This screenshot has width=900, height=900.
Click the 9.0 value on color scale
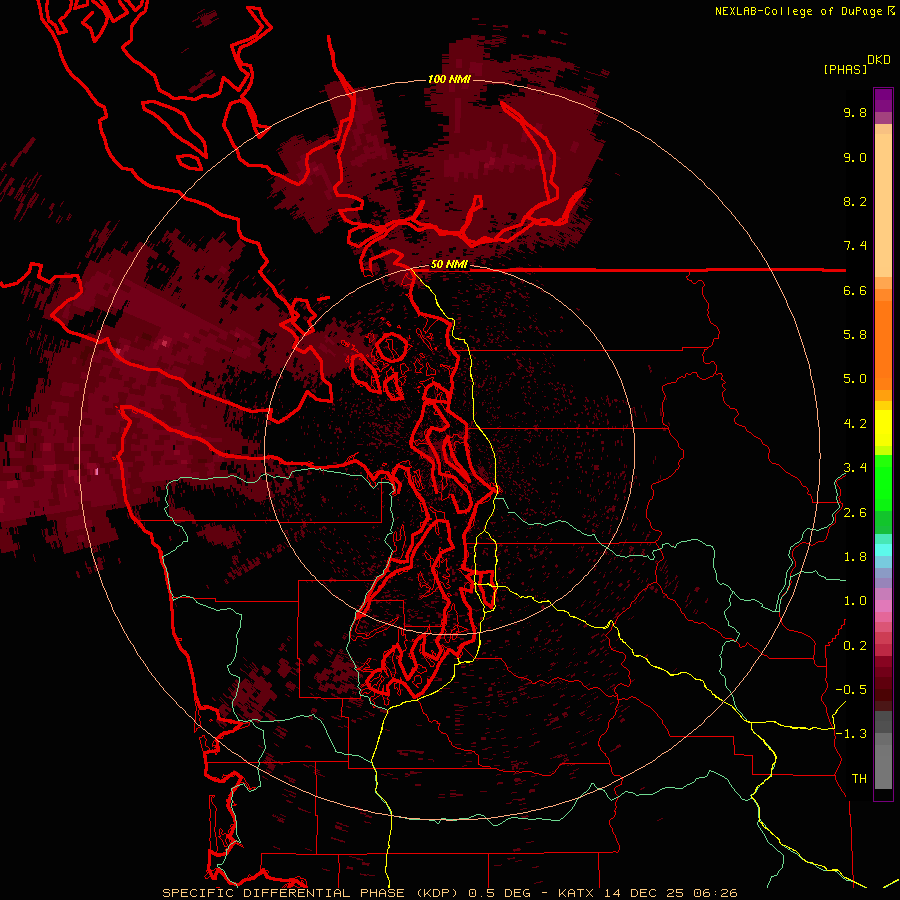(x=855, y=157)
